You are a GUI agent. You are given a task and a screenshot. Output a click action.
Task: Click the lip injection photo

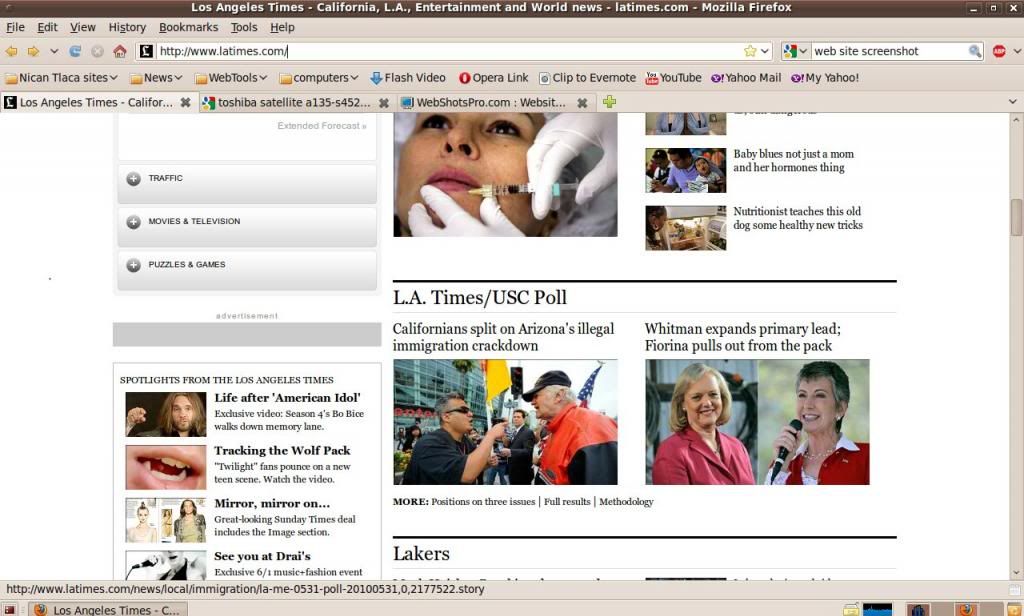[x=505, y=175]
